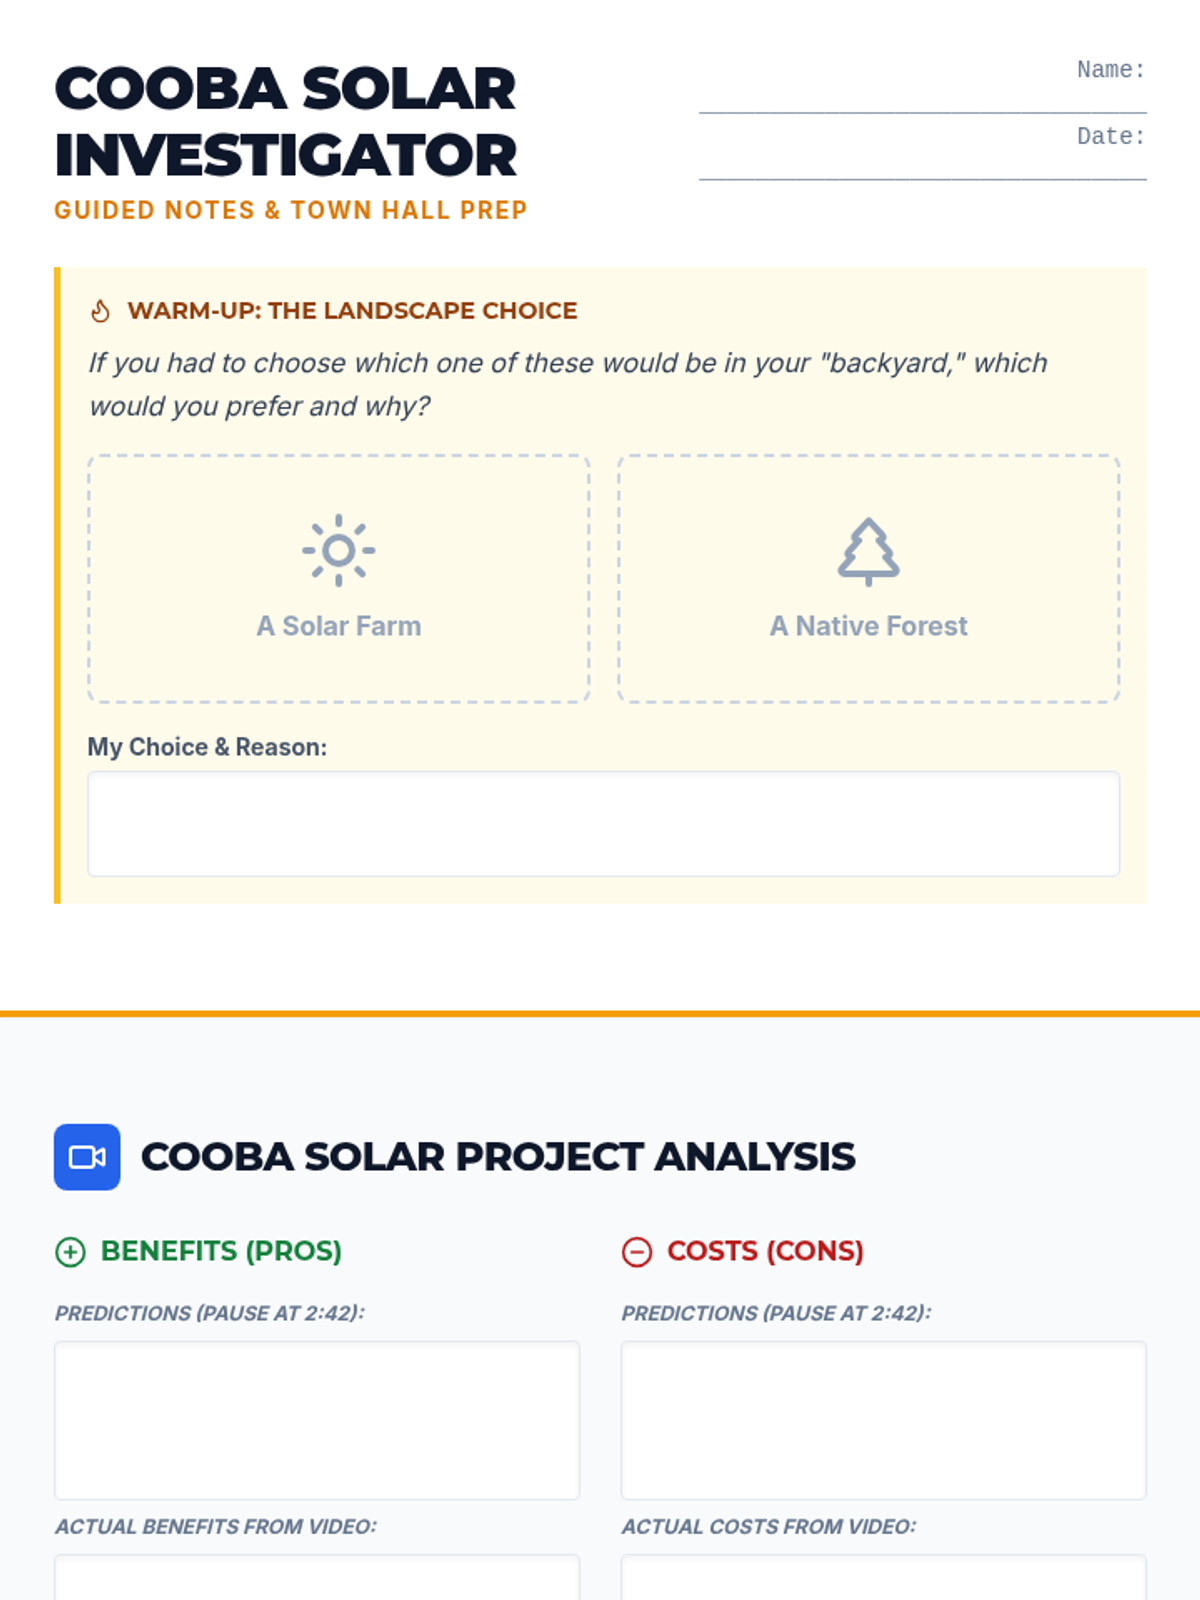Screen dimensions: 1200x1600
Task: Click the red minus circle icon
Action: [637, 1252]
